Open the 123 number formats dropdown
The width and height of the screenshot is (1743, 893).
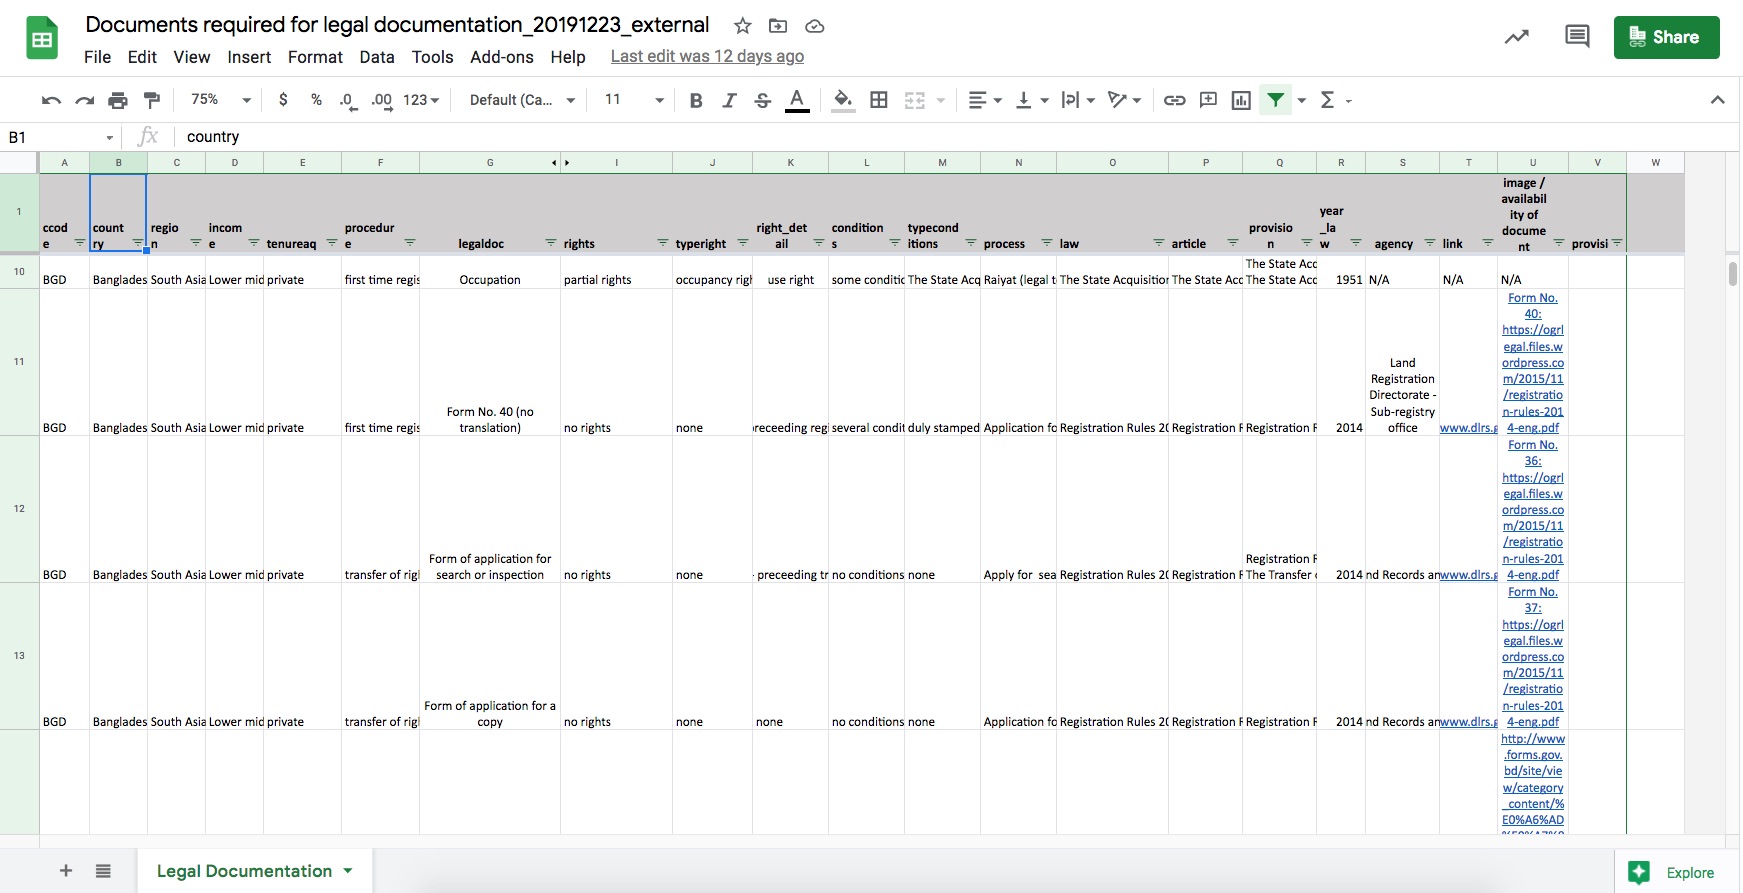[421, 100]
